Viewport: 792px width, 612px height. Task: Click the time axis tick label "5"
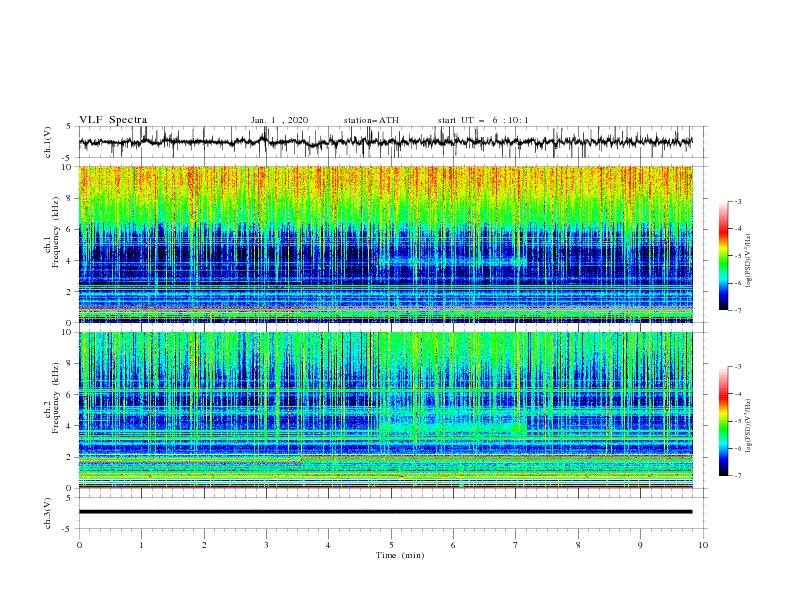tap(391, 545)
